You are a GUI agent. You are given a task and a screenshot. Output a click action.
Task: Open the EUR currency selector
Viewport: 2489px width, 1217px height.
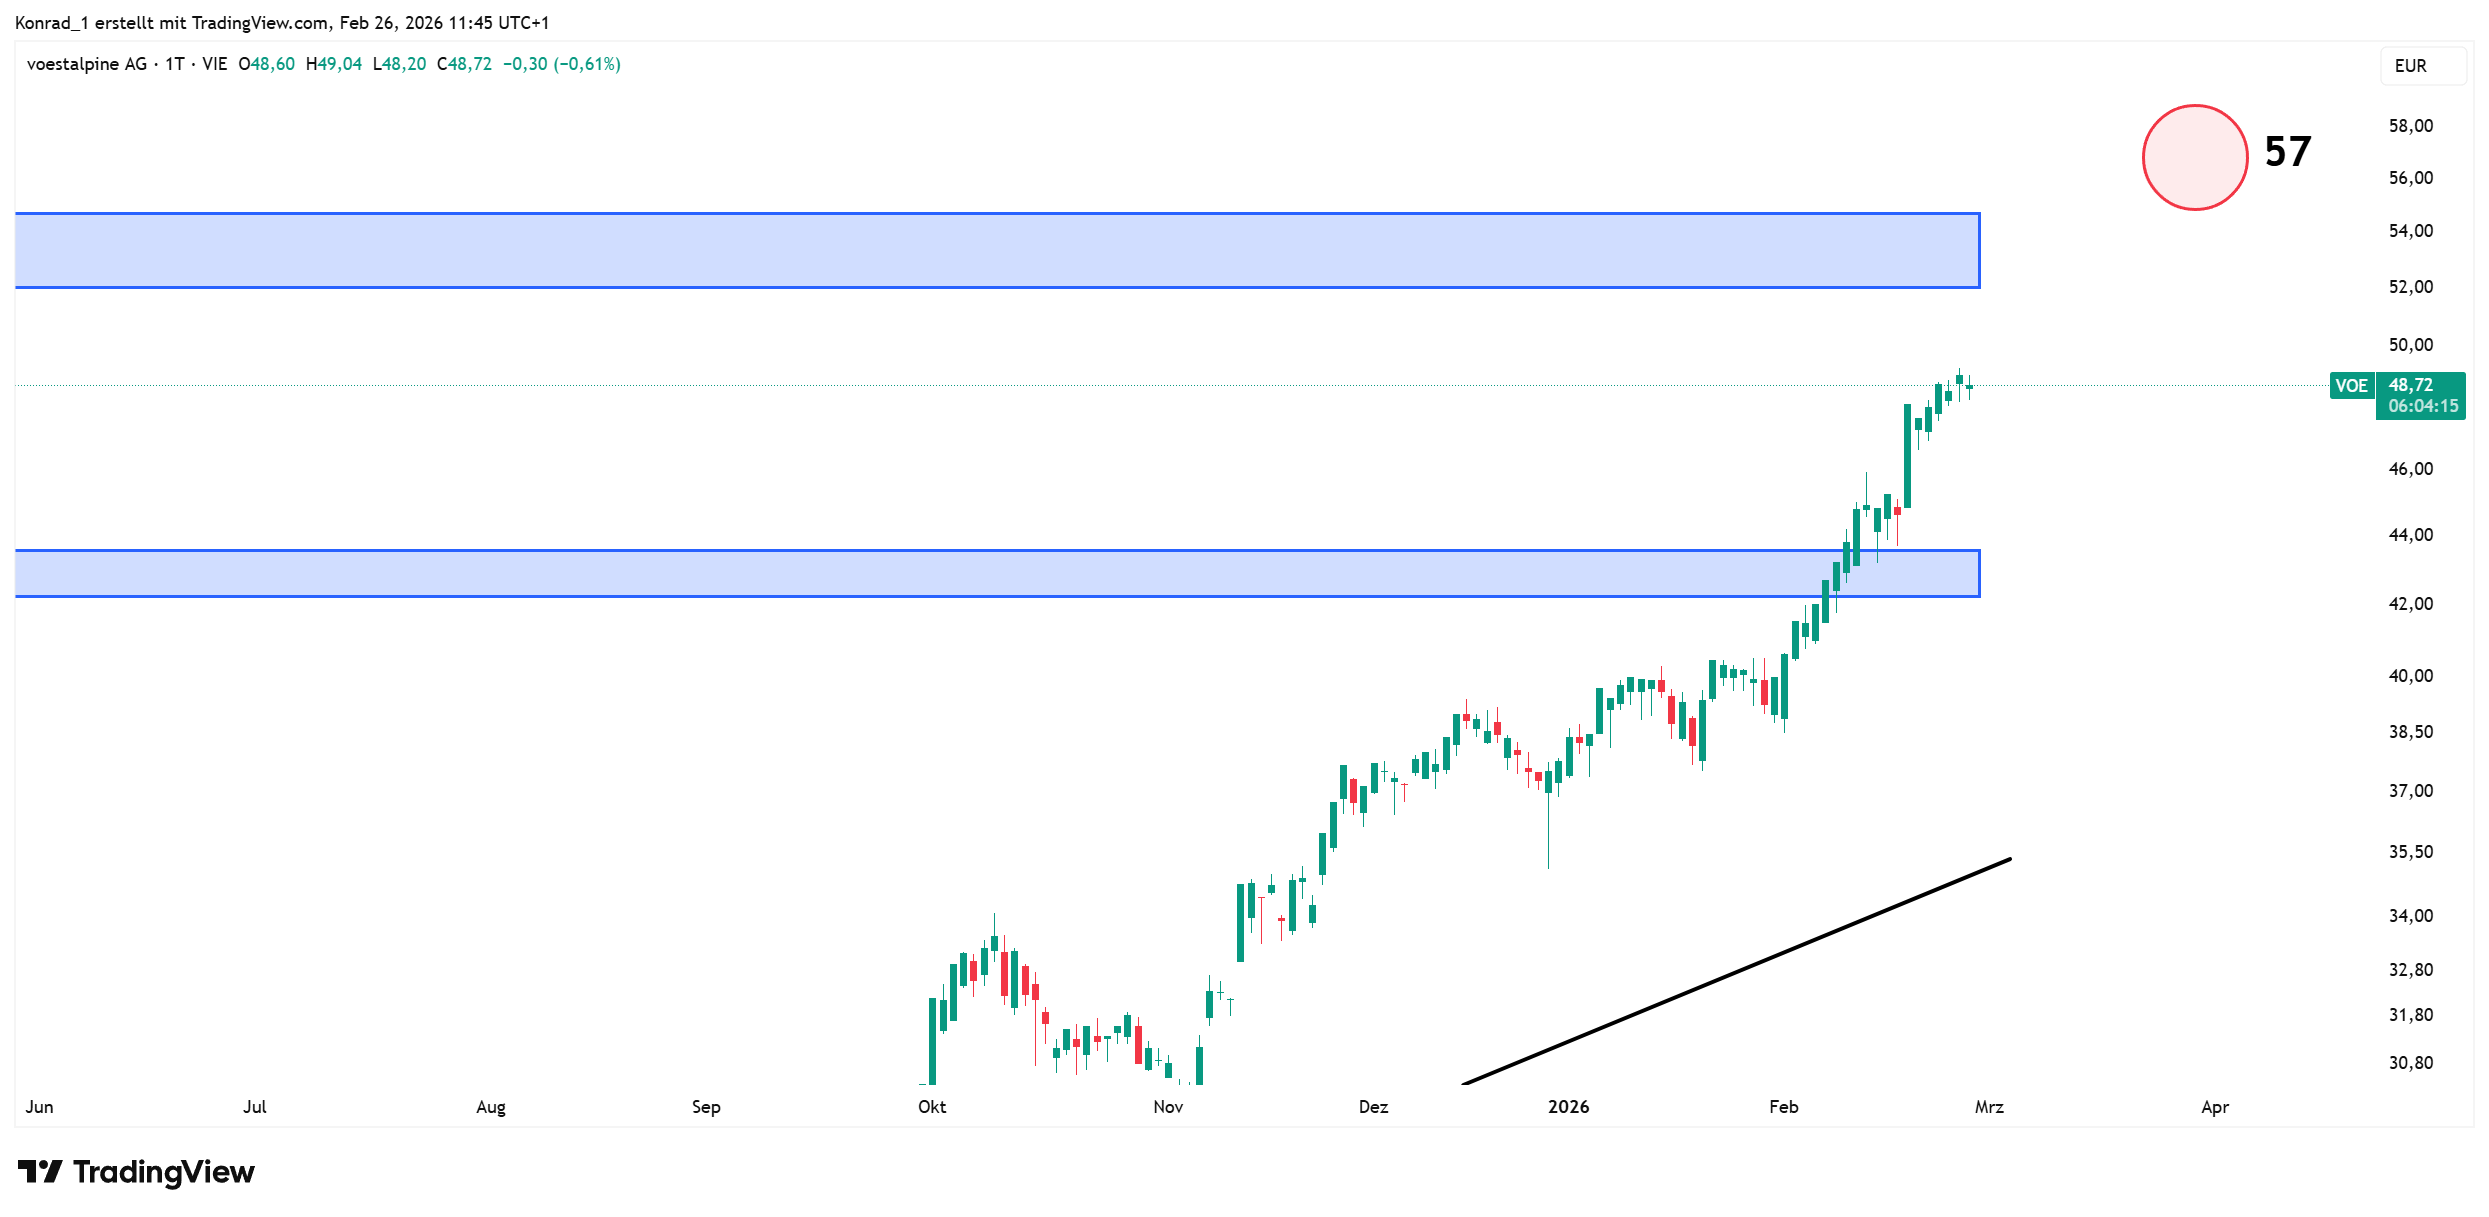point(2410,66)
